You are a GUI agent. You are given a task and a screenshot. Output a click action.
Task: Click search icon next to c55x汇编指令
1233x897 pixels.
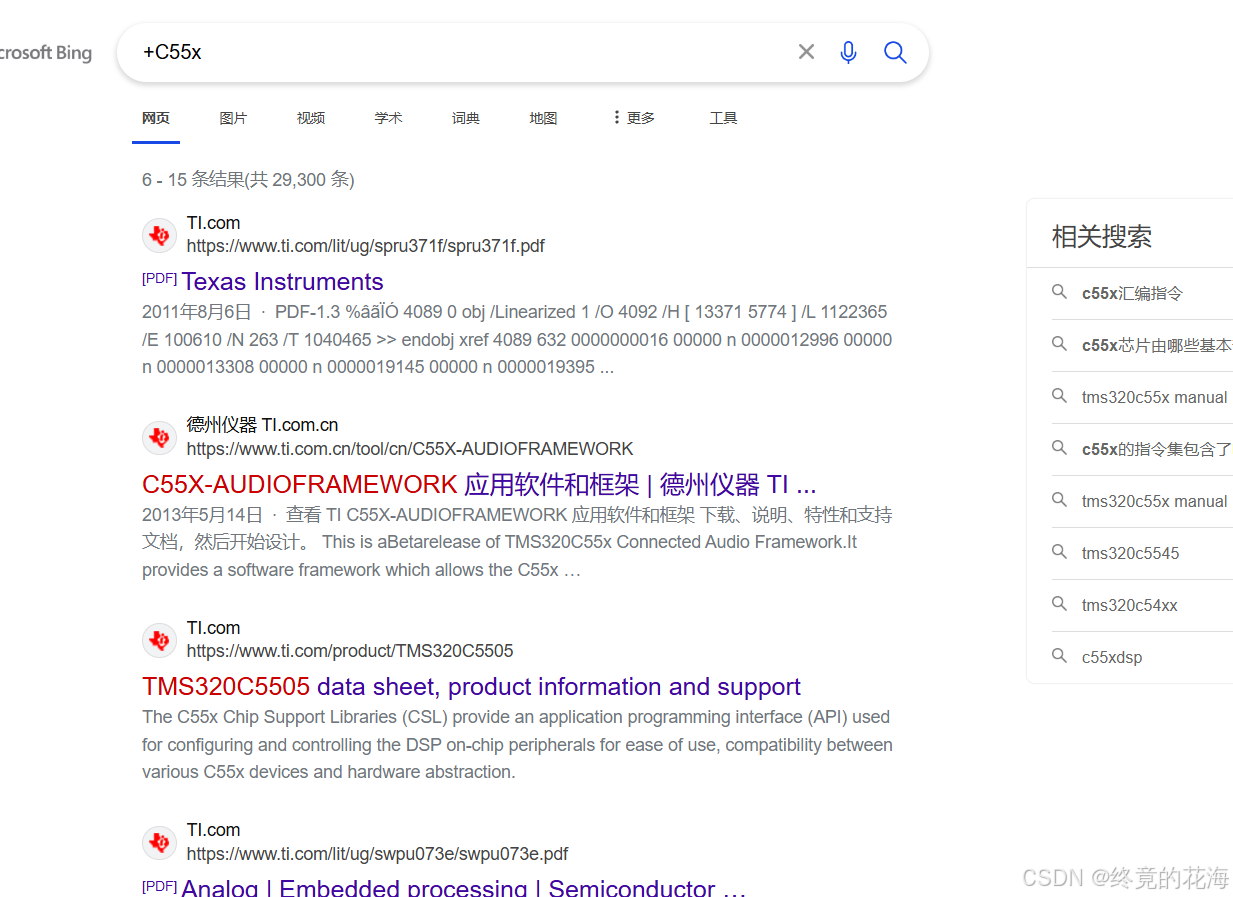pos(1060,292)
